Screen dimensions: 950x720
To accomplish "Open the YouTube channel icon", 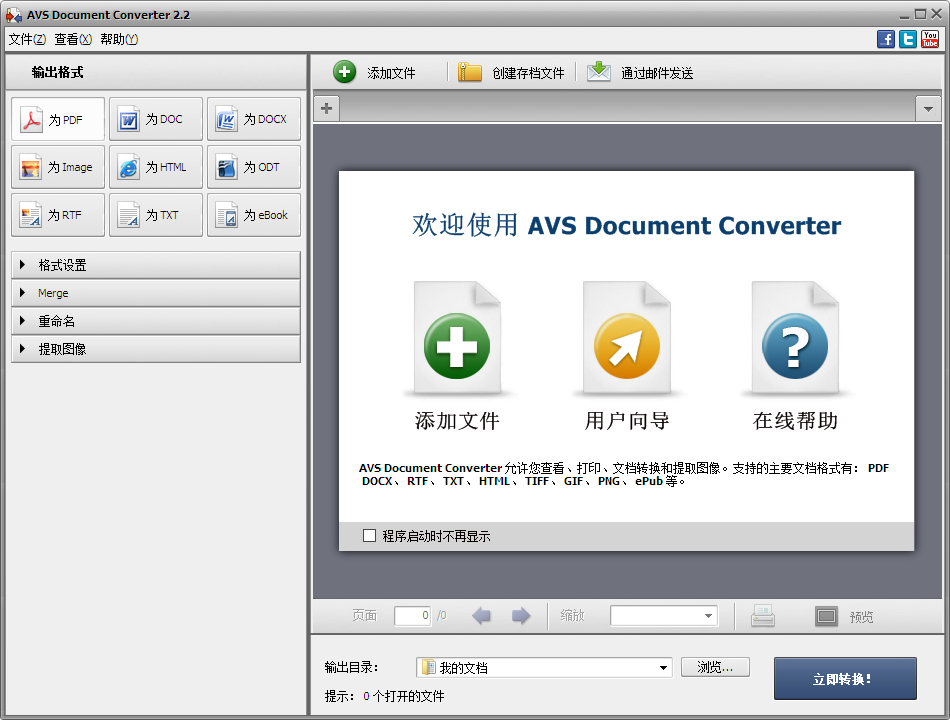I will click(929, 39).
